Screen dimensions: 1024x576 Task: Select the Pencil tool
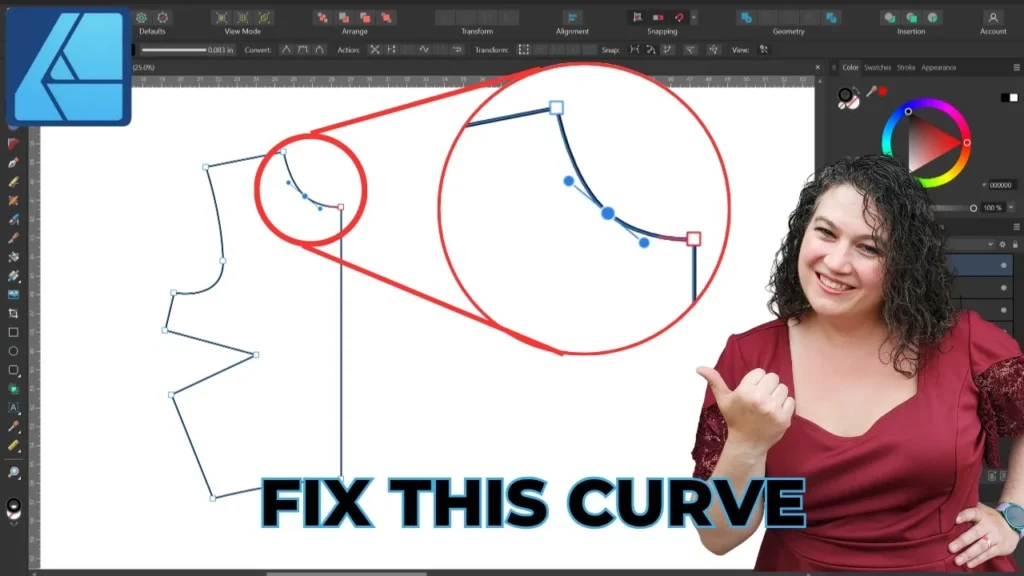point(13,182)
